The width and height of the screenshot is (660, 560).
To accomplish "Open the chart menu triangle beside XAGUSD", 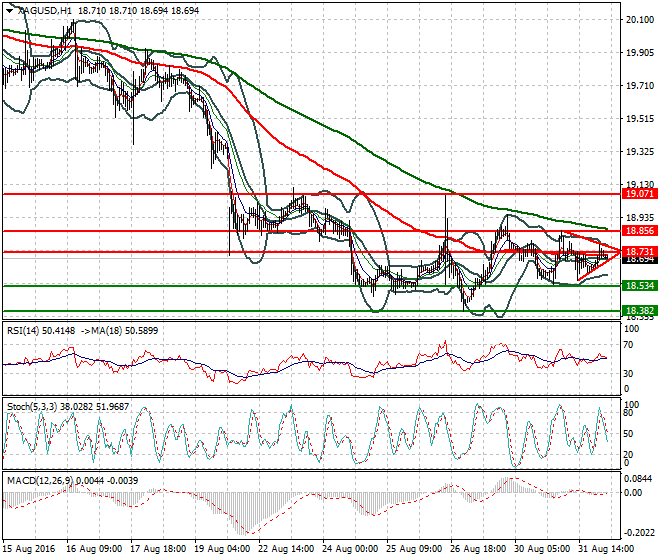I will click(x=9, y=11).
